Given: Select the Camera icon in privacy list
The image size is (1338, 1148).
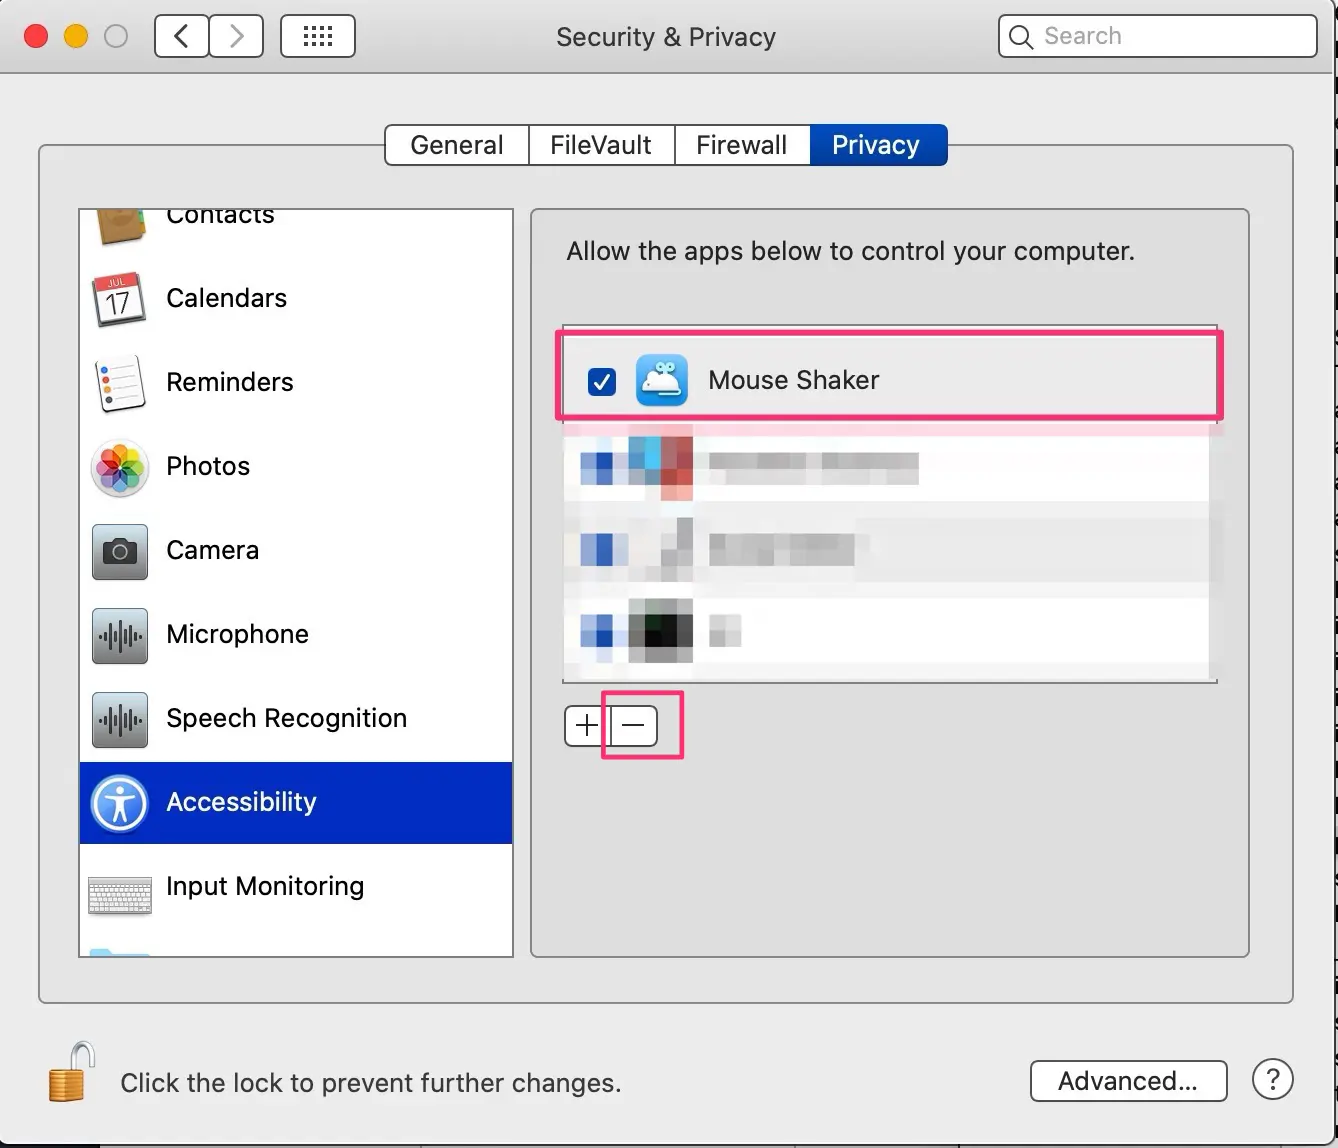Looking at the screenshot, I should [x=119, y=551].
